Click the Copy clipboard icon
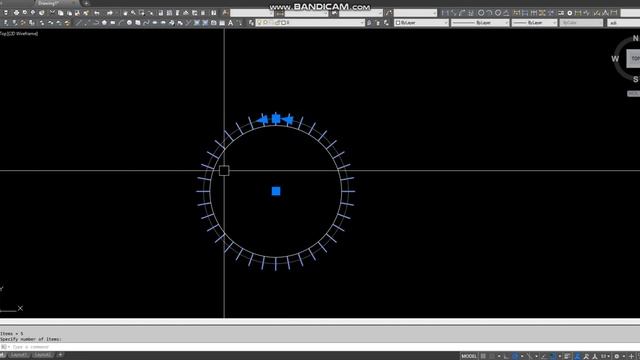 tap(60, 13)
